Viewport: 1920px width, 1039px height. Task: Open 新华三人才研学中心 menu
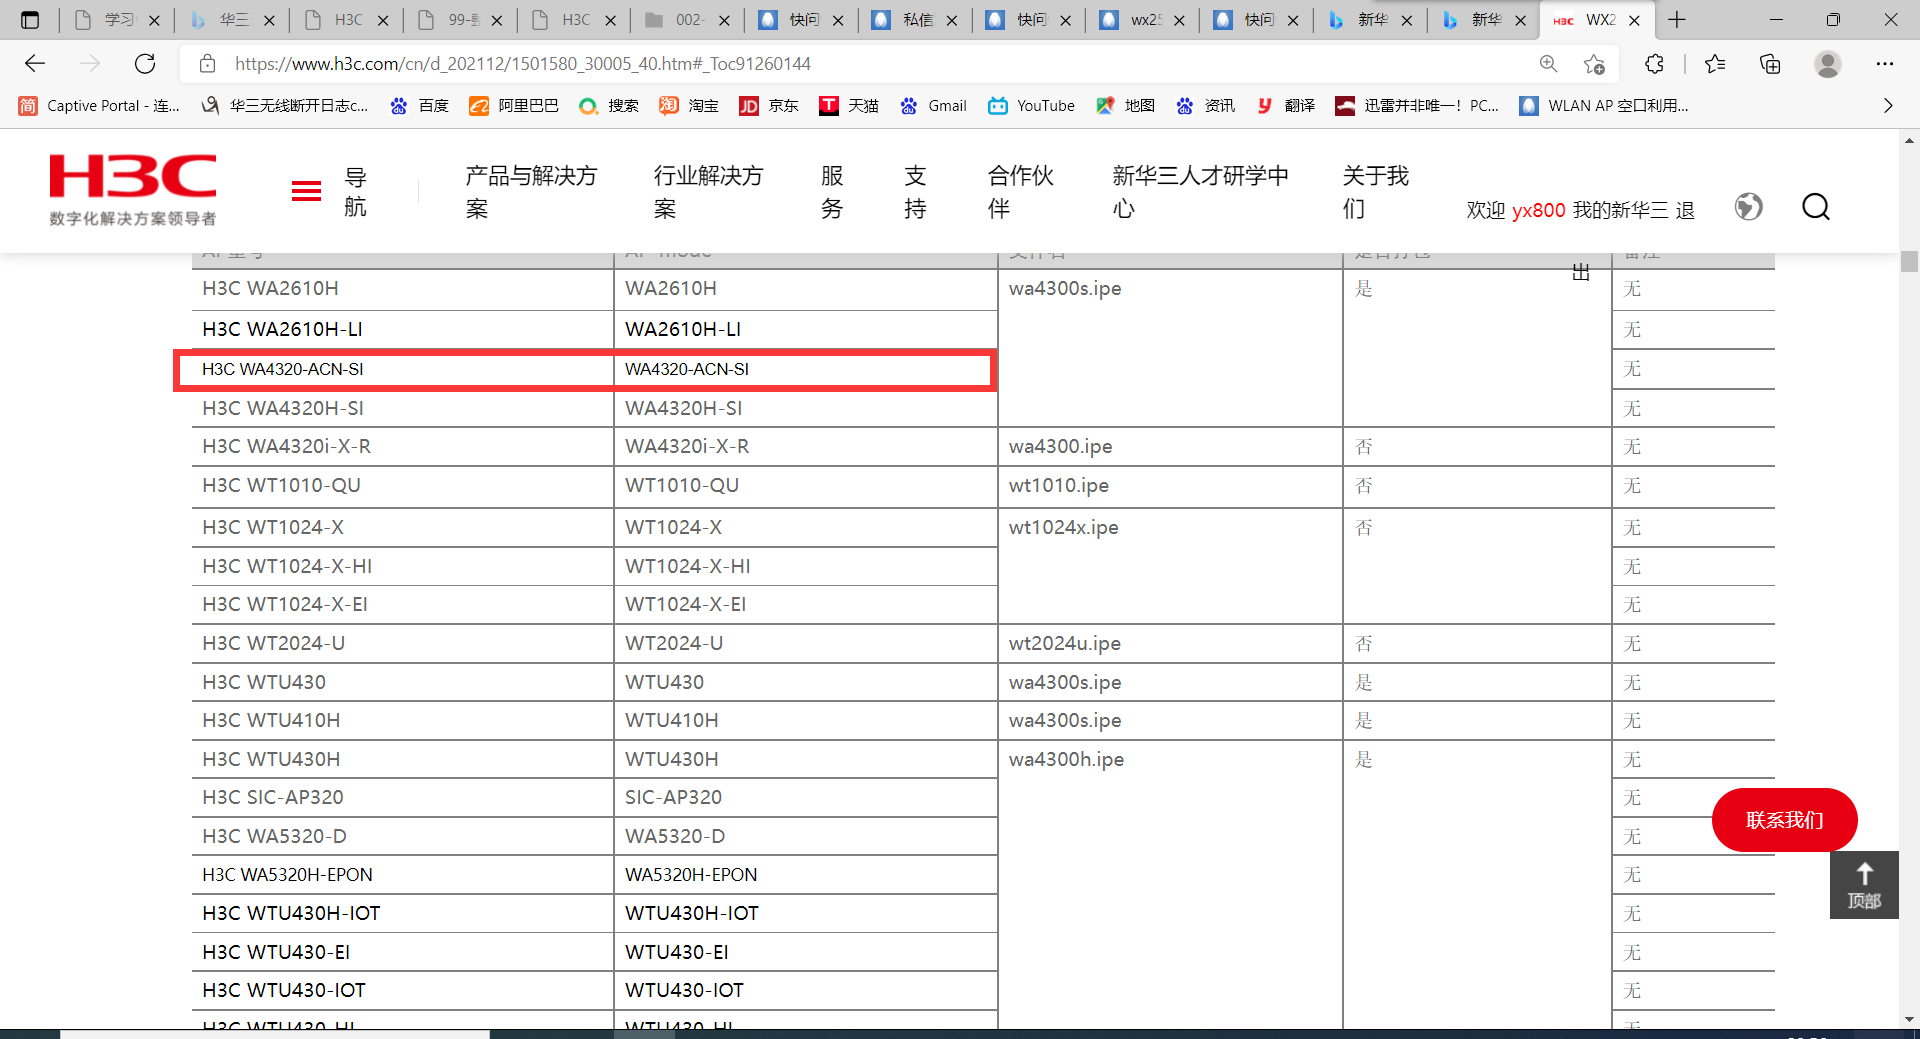[x=1201, y=191]
